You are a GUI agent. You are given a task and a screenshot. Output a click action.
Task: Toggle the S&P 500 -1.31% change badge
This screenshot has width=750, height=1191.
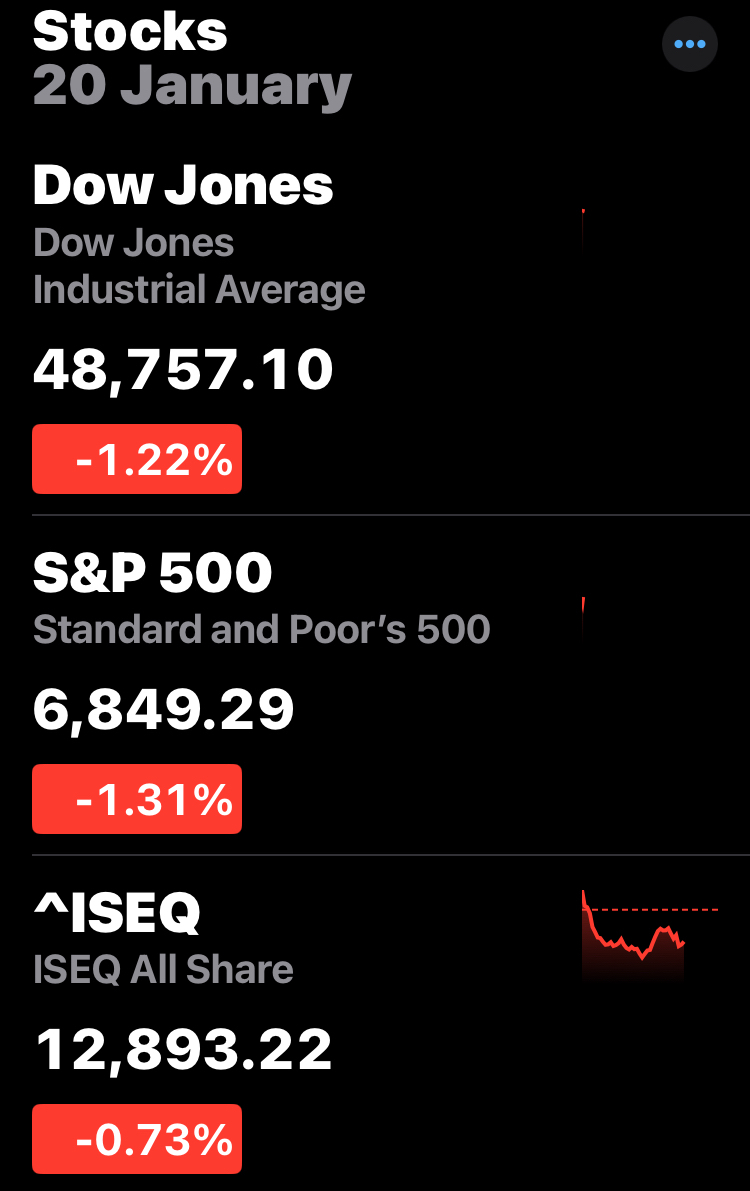[137, 799]
